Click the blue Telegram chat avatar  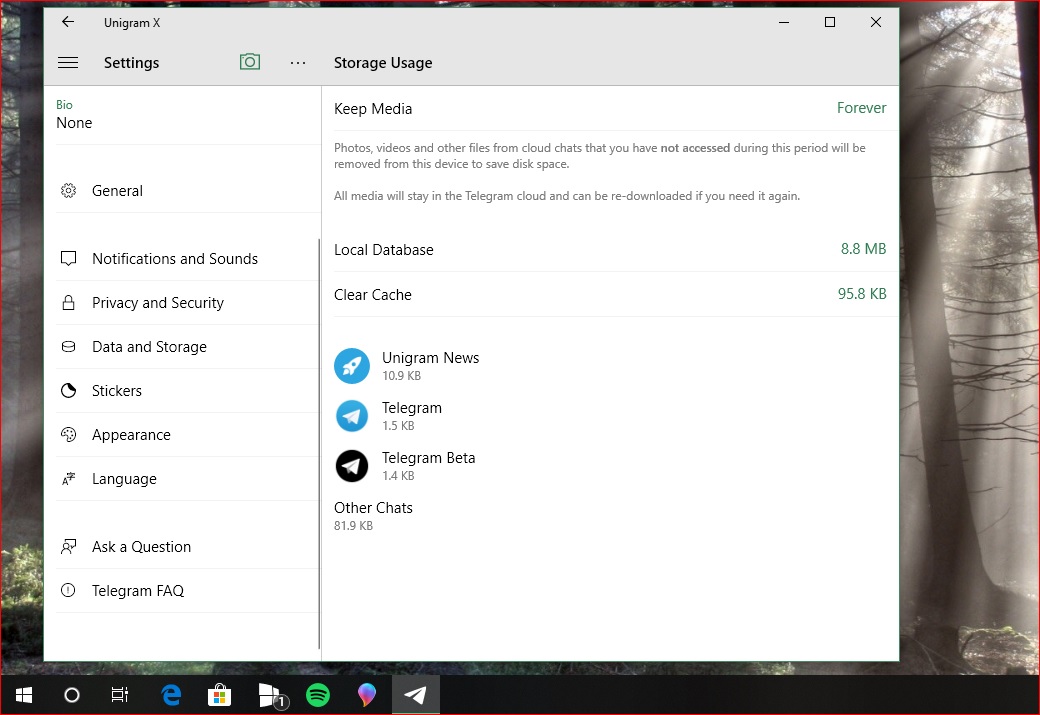352,416
